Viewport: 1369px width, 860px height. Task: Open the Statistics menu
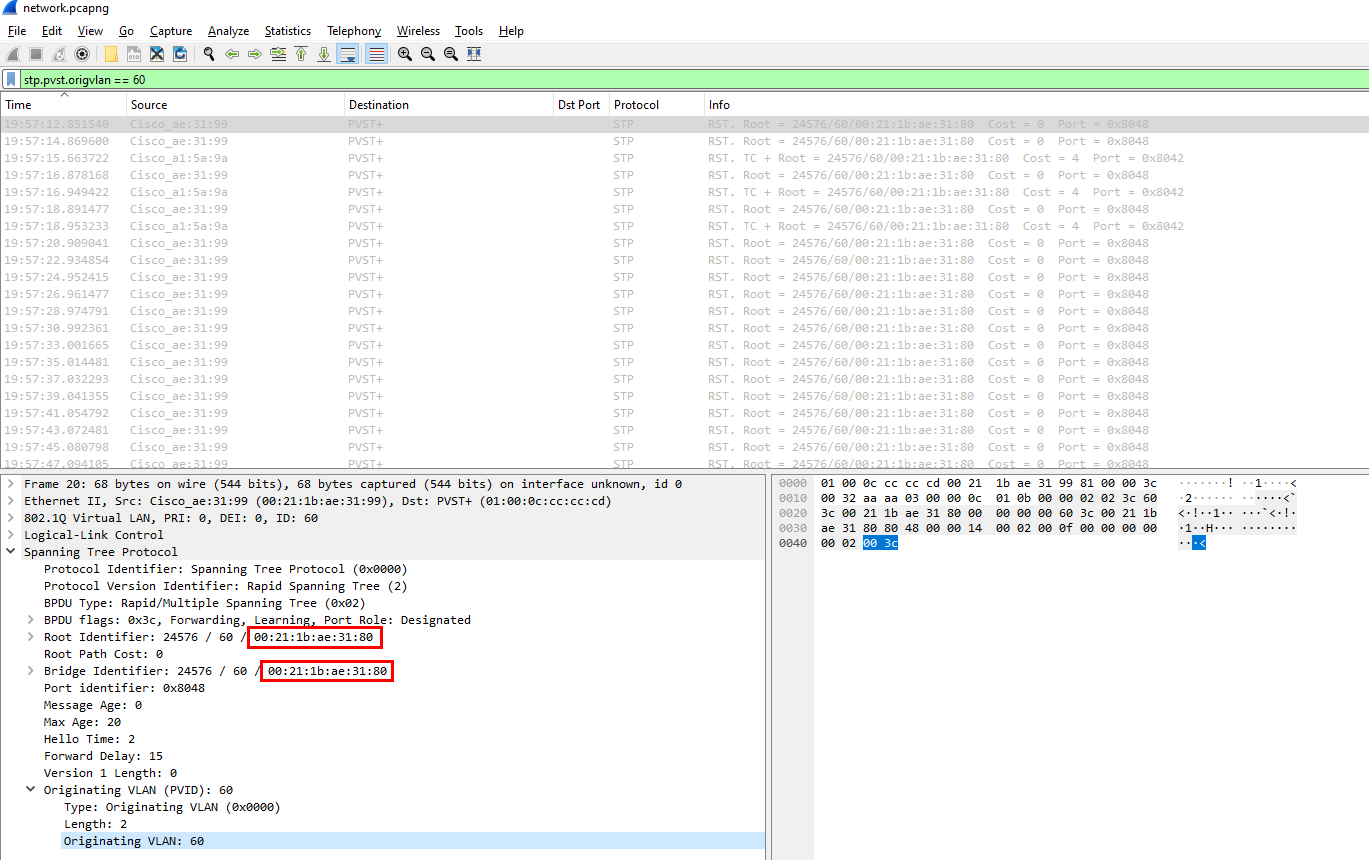287,31
